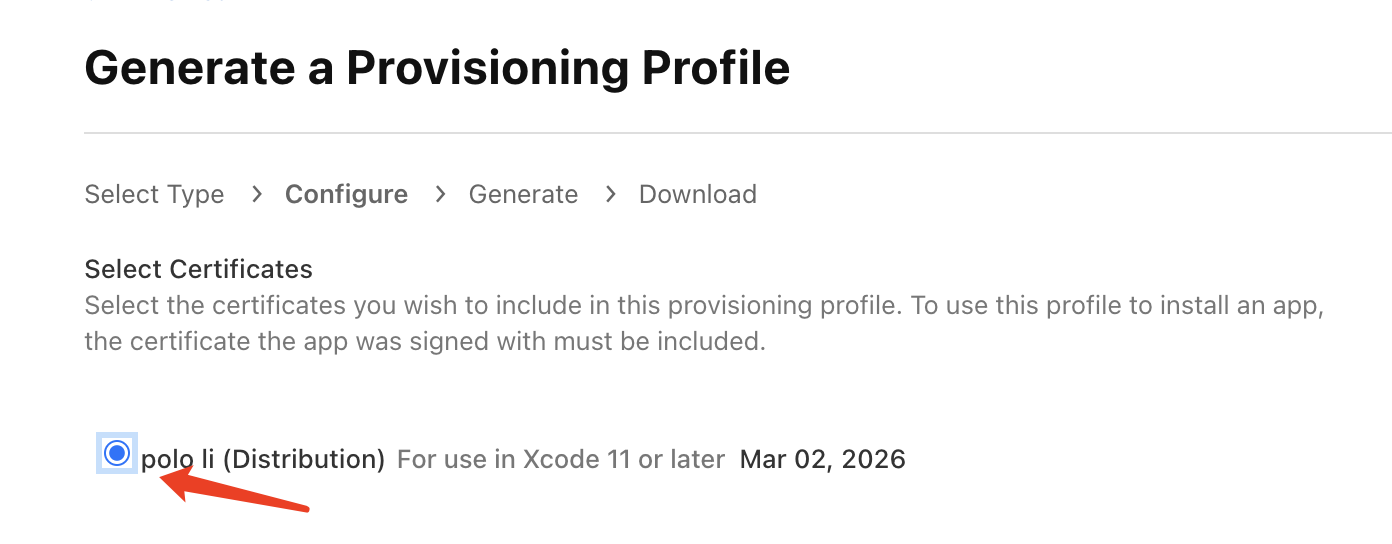
Task: Click chevron between Select Type and Configure
Action: tap(256, 194)
